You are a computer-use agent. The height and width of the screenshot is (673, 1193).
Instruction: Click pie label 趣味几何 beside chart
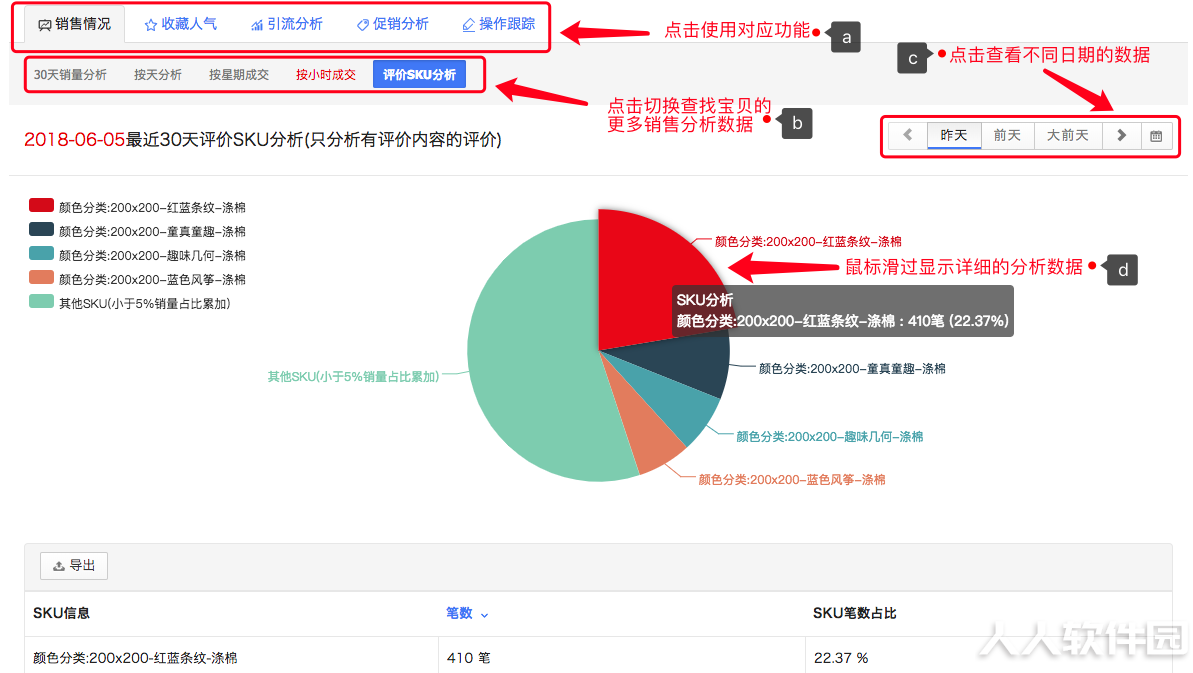tap(829, 436)
